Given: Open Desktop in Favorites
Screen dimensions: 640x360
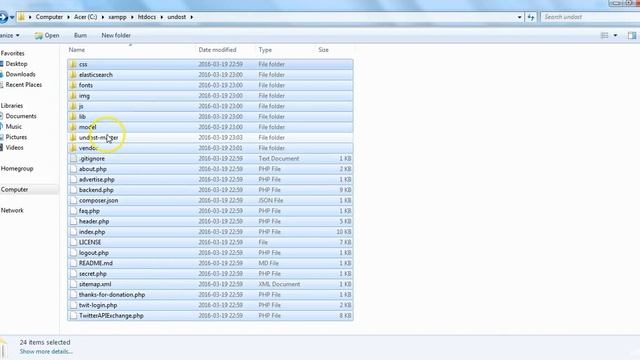Looking at the screenshot, I should 16,64.
